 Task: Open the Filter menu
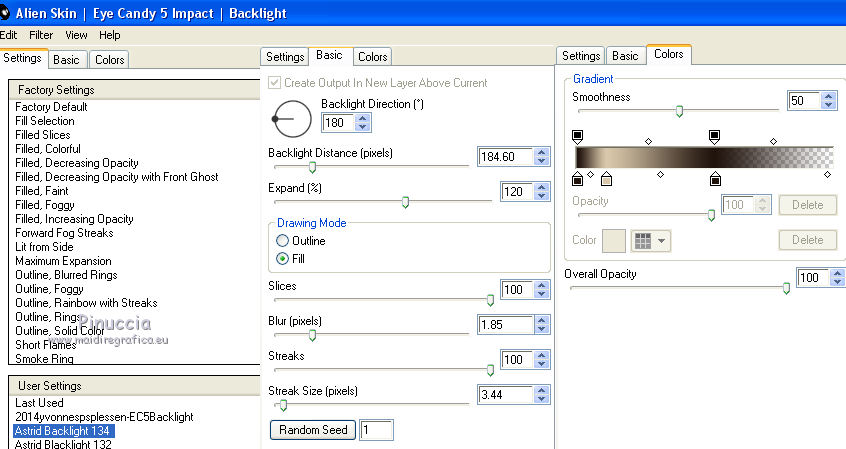(x=41, y=35)
